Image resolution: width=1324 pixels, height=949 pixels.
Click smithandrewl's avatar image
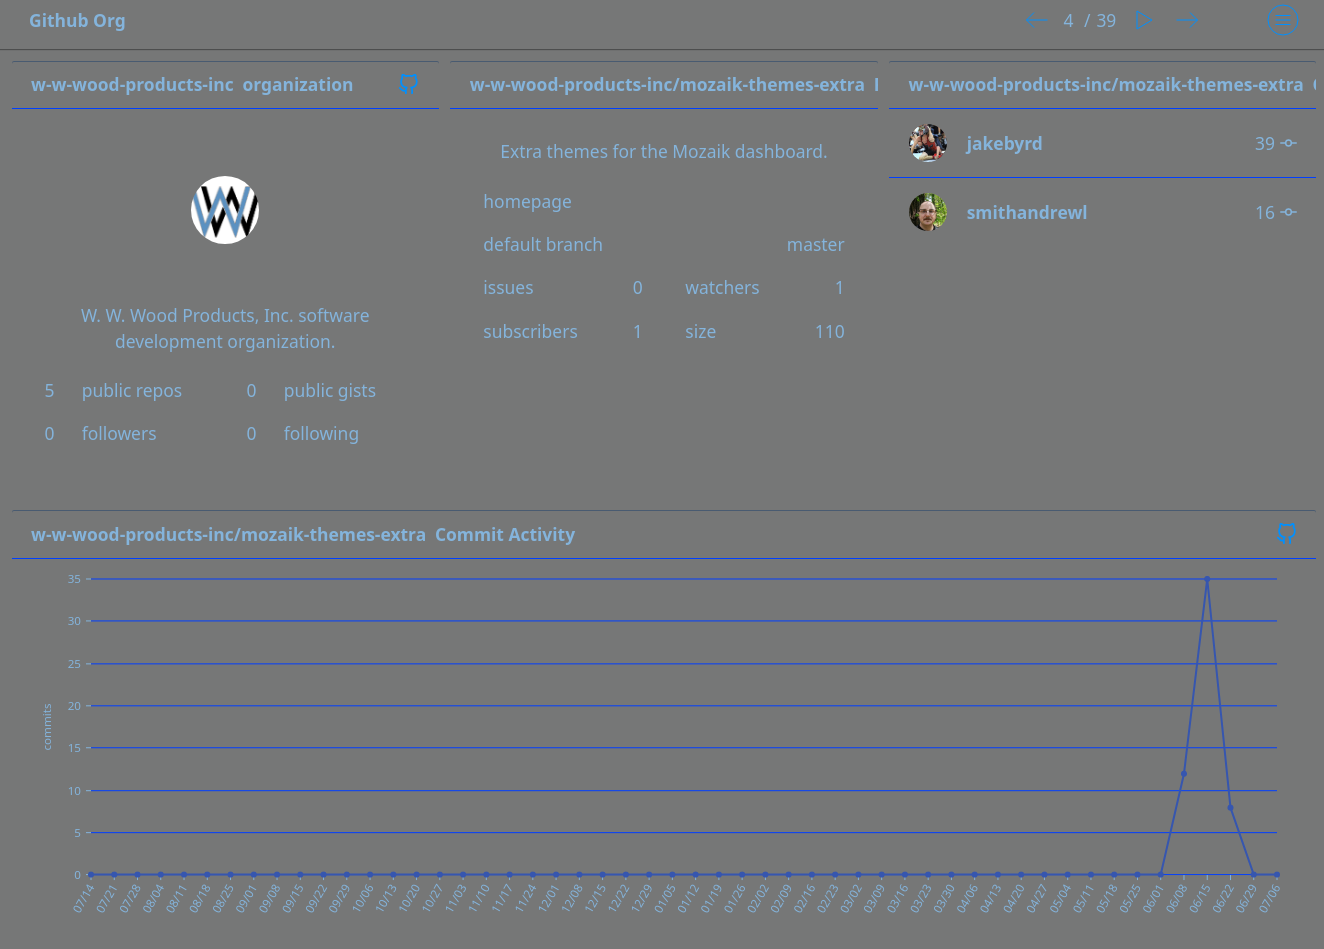point(928,212)
